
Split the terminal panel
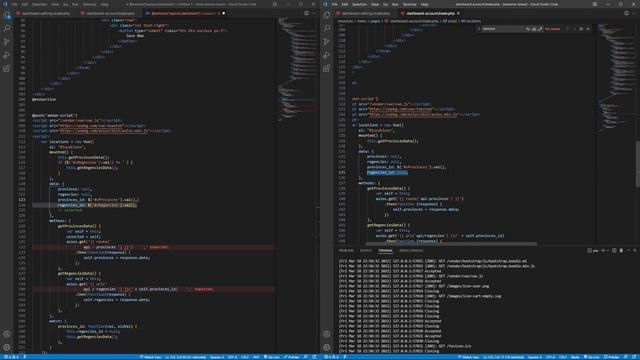(614, 251)
